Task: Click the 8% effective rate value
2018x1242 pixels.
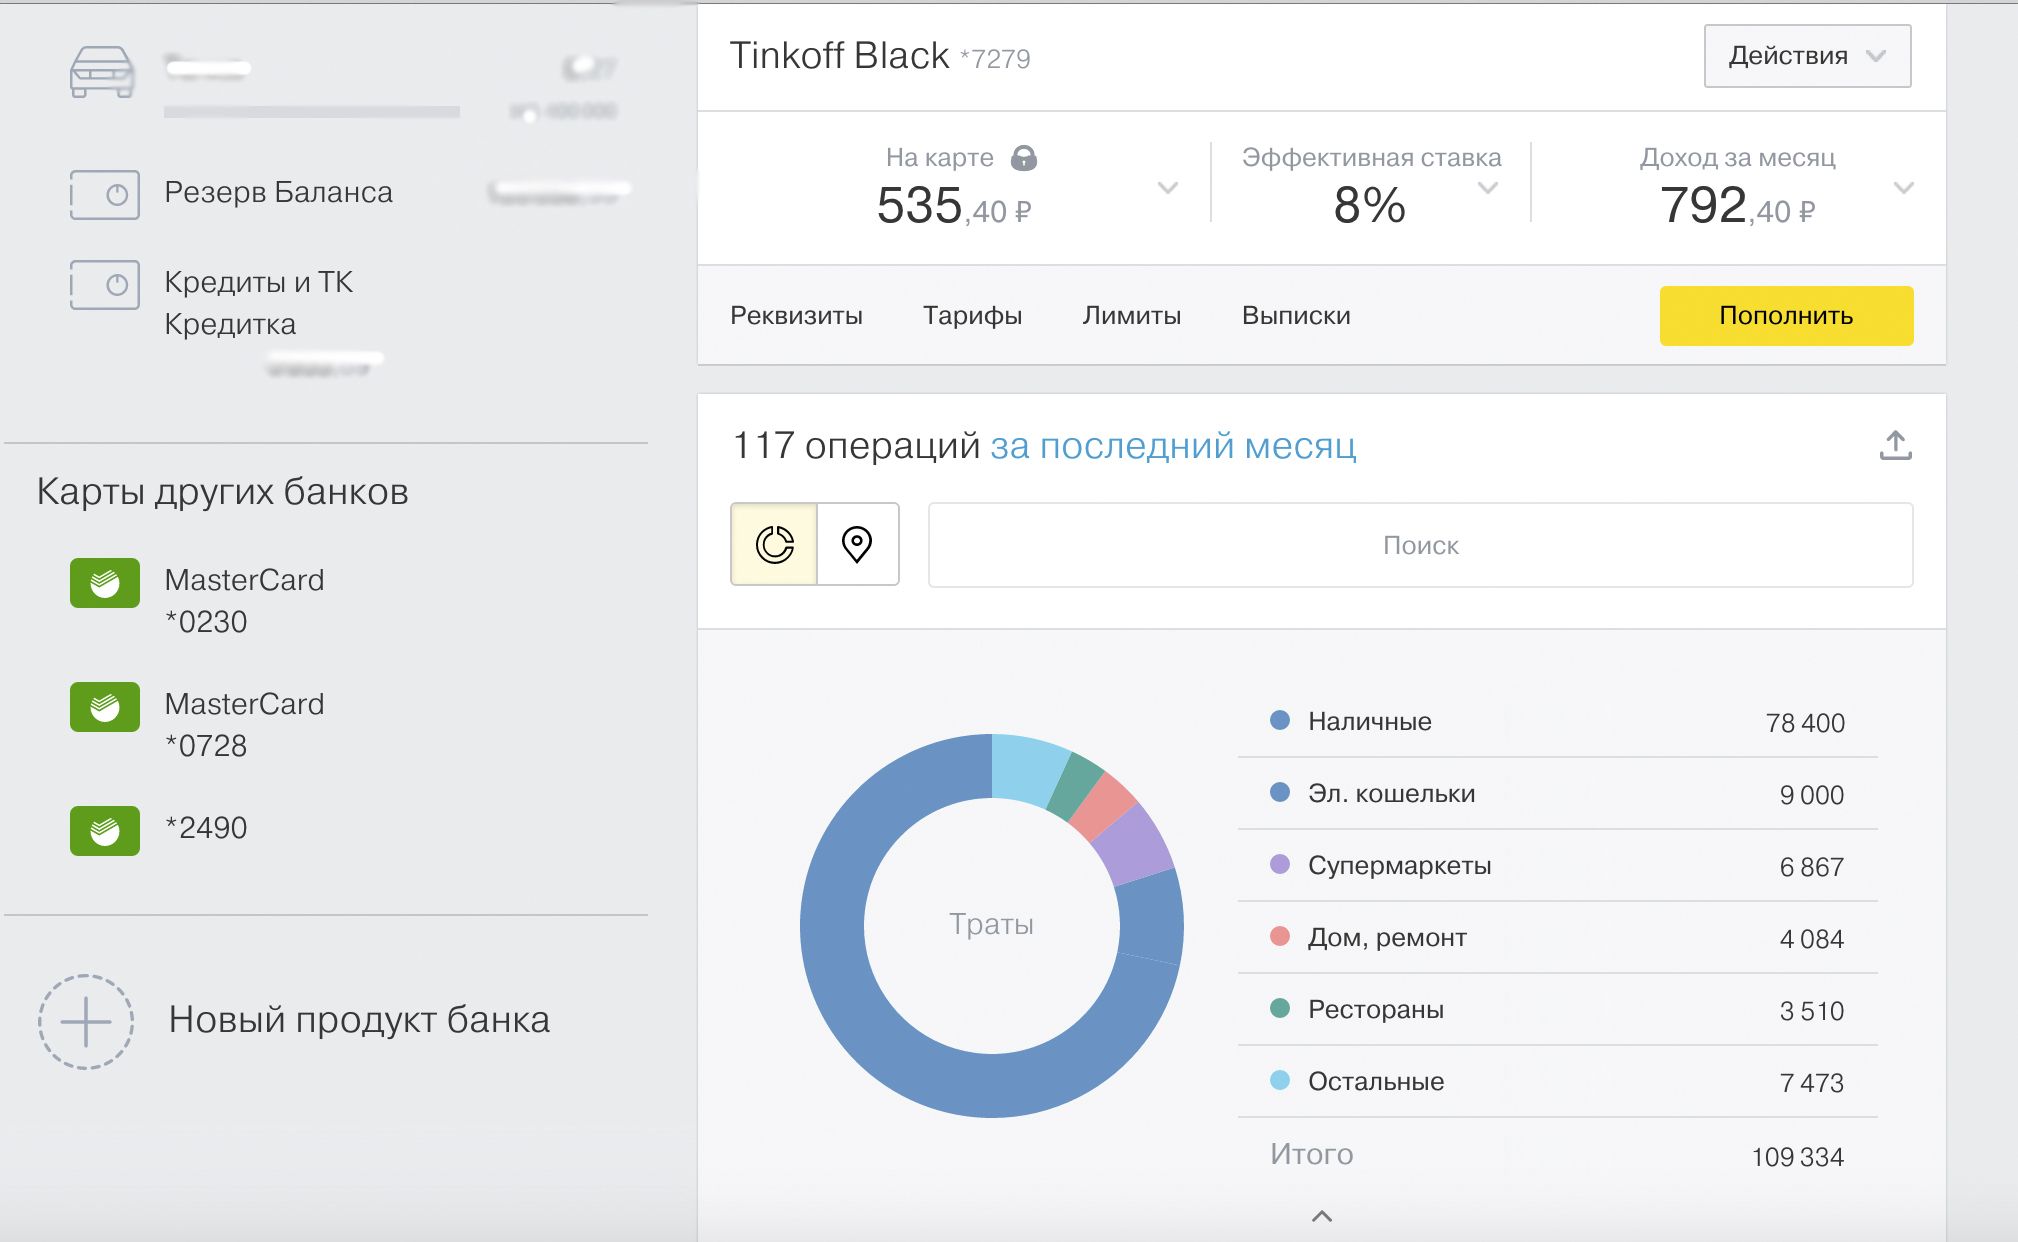Action: (x=1369, y=206)
